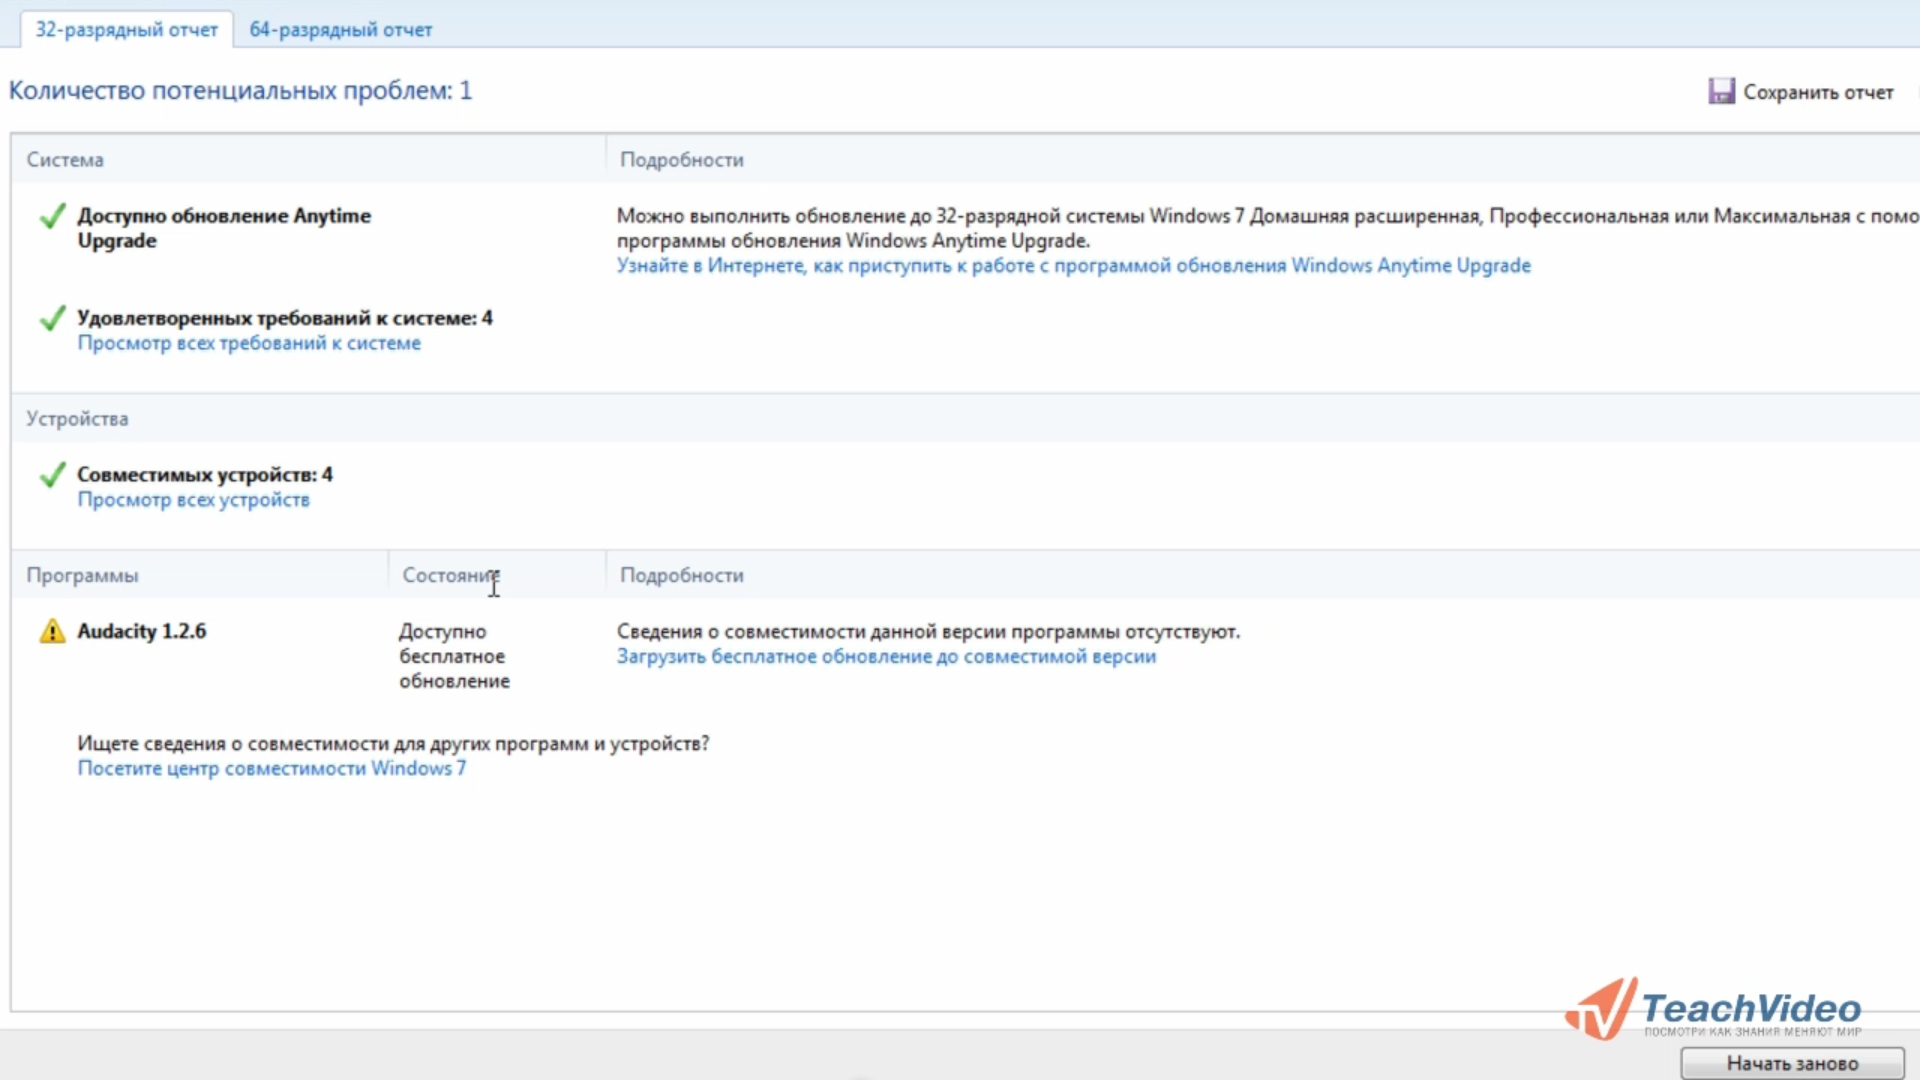Click the TeachVideo logo watermark
The image size is (1920, 1080).
1714,1010
